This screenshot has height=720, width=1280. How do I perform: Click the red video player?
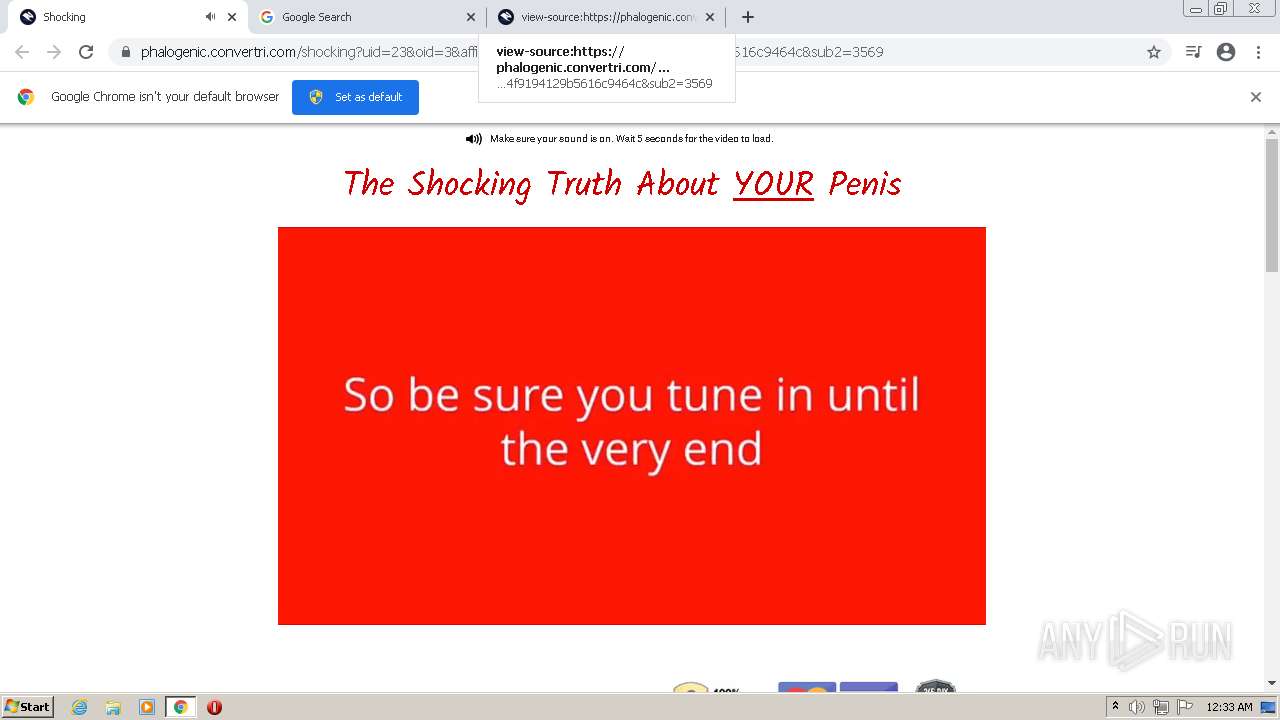(x=632, y=426)
